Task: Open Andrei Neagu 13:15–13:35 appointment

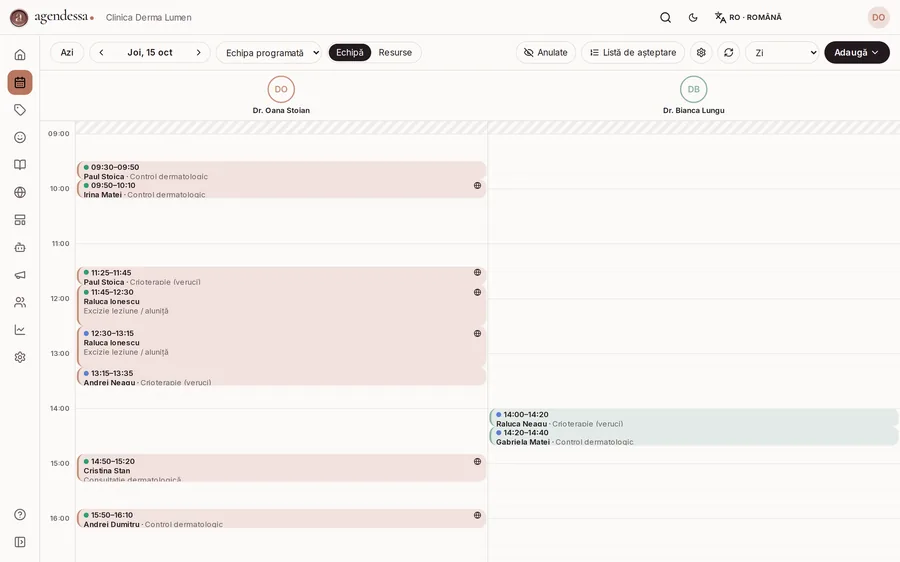Action: click(281, 377)
